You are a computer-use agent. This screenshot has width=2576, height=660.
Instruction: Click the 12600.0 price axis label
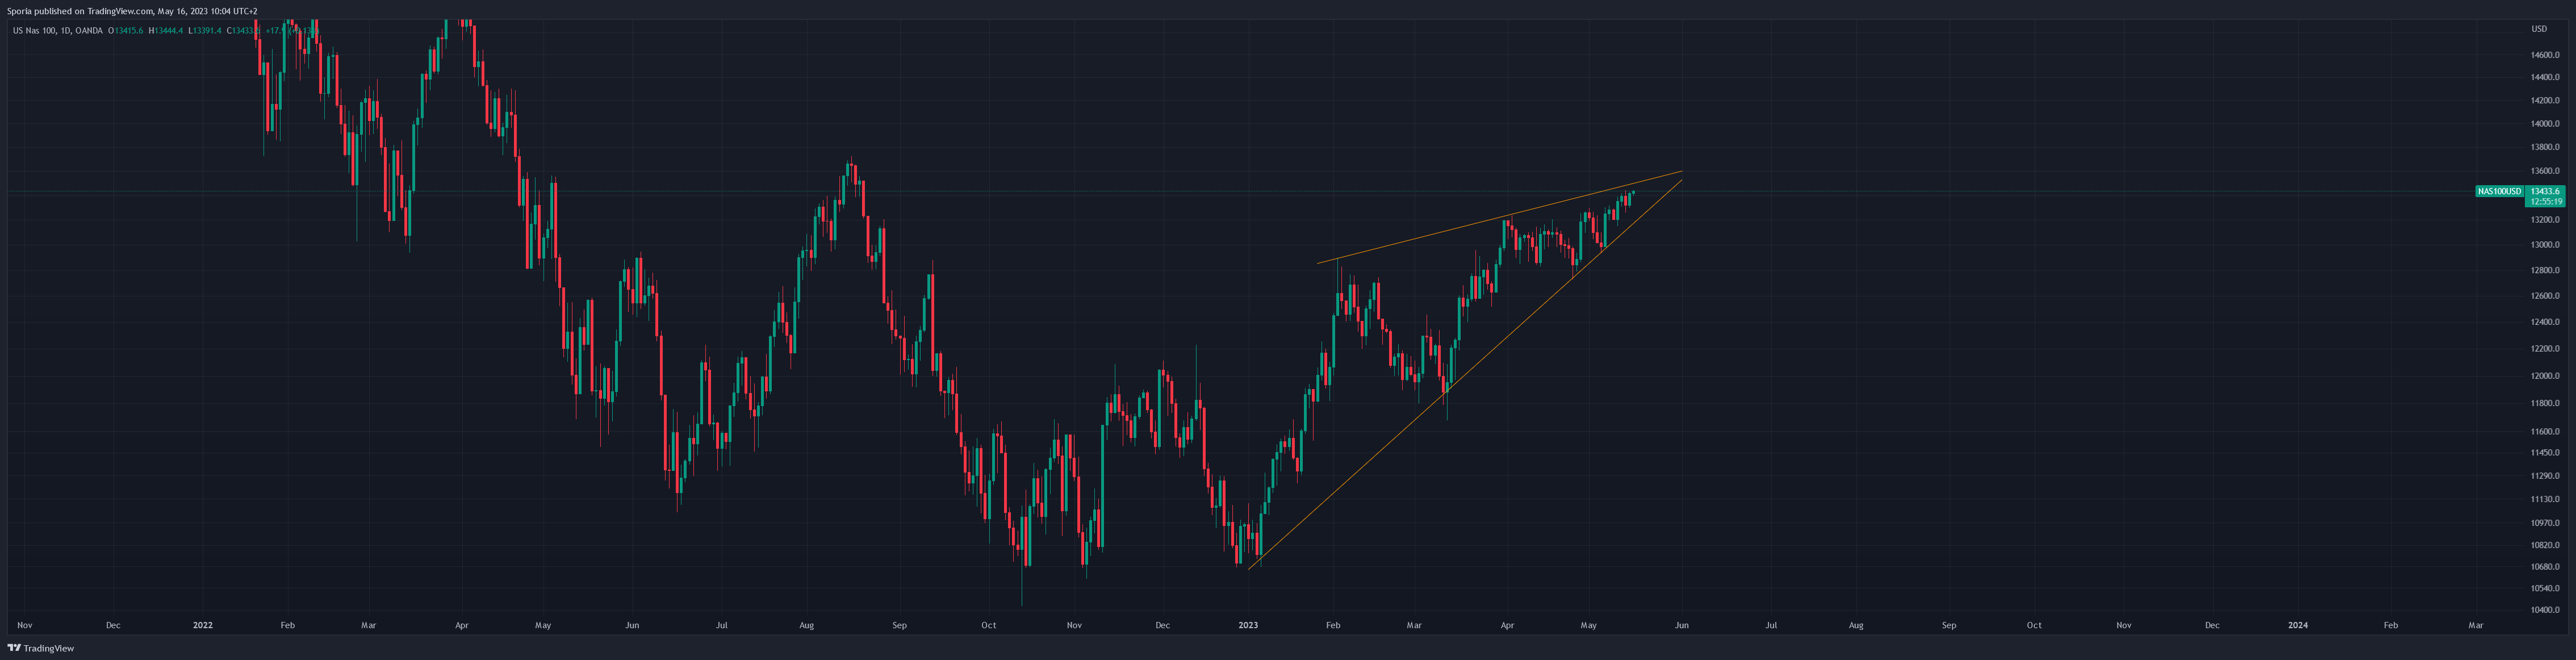(x=2545, y=296)
